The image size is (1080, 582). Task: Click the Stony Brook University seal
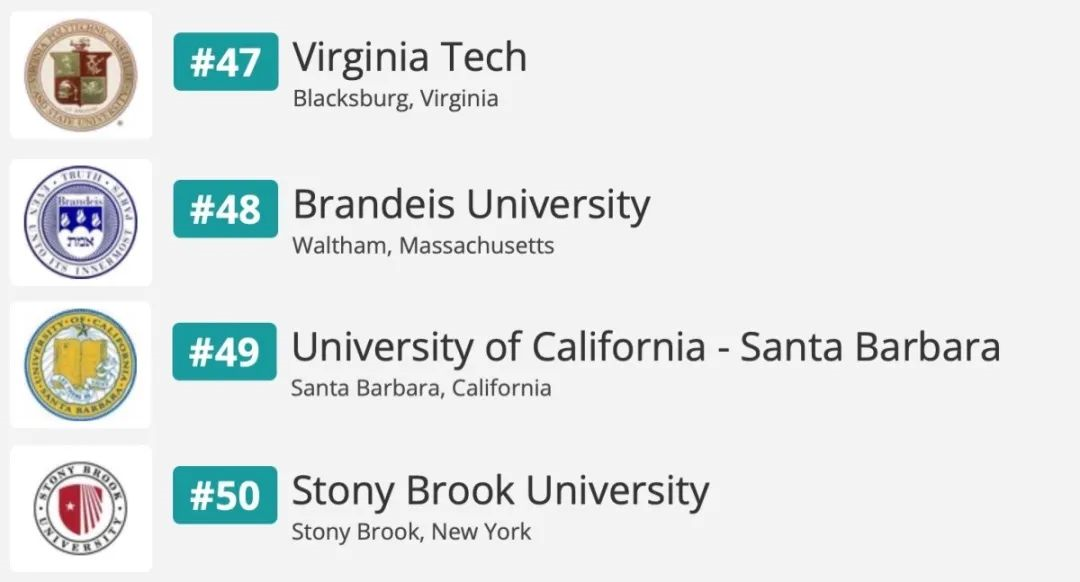[x=81, y=509]
